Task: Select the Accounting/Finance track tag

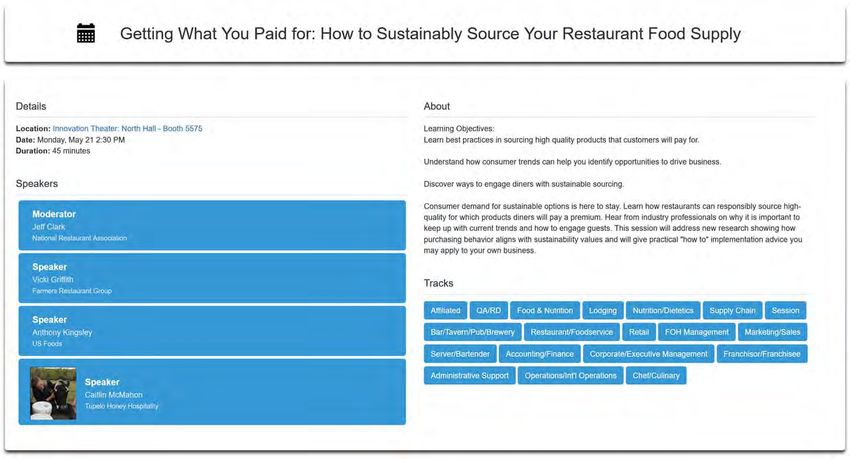Action: pos(539,354)
